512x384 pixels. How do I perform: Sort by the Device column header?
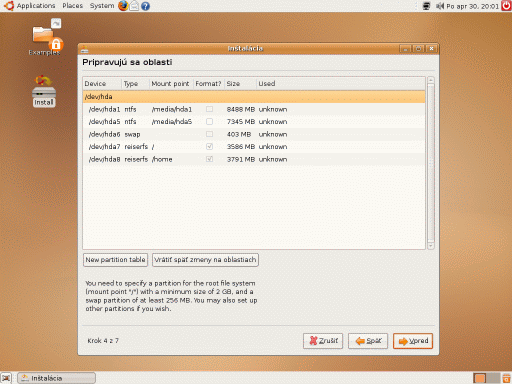102,84
